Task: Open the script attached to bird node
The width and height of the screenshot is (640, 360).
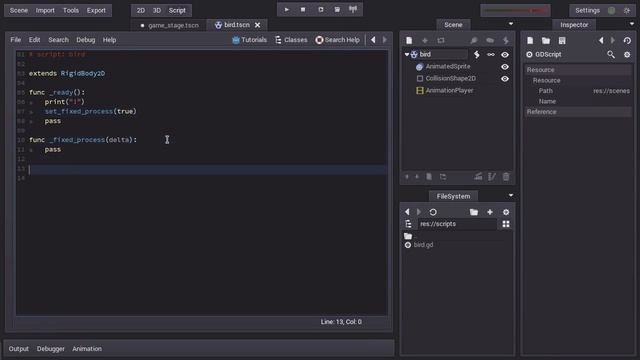Action: (476, 54)
